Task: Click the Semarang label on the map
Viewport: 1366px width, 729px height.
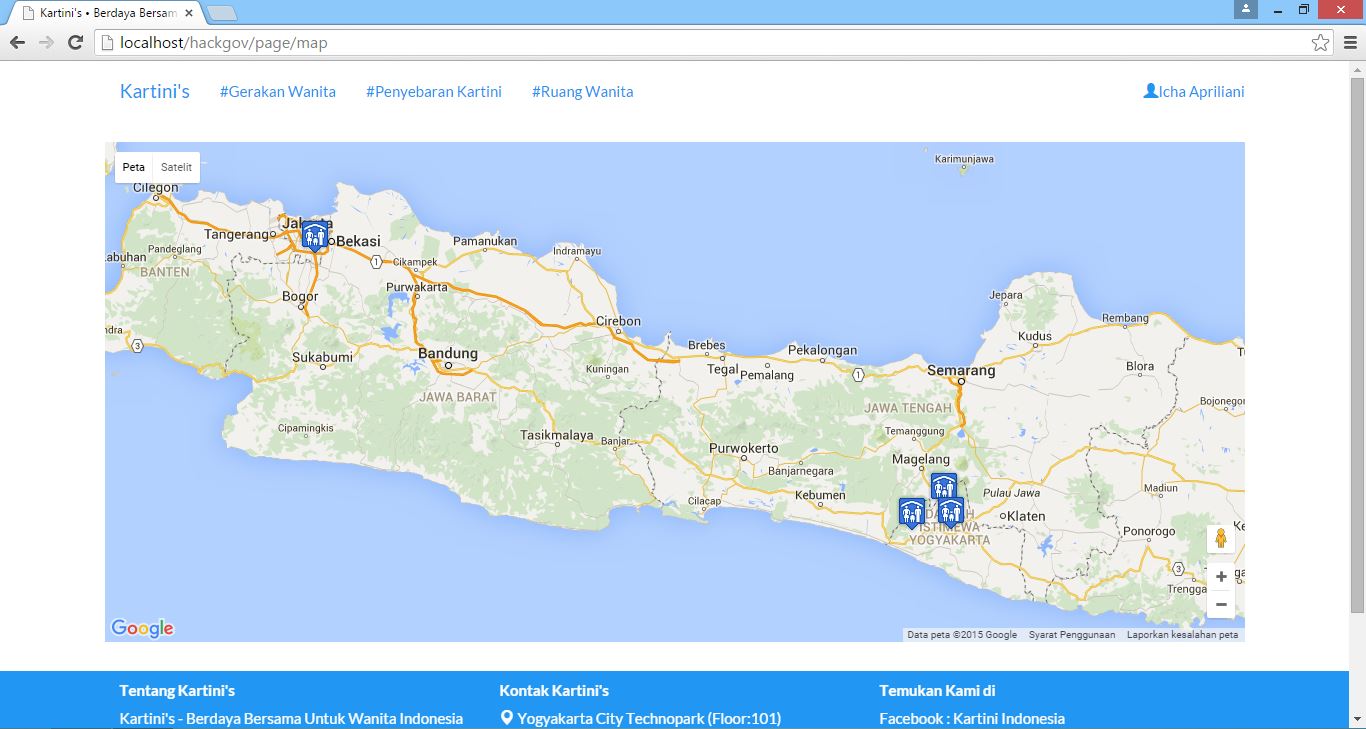Action: point(961,370)
